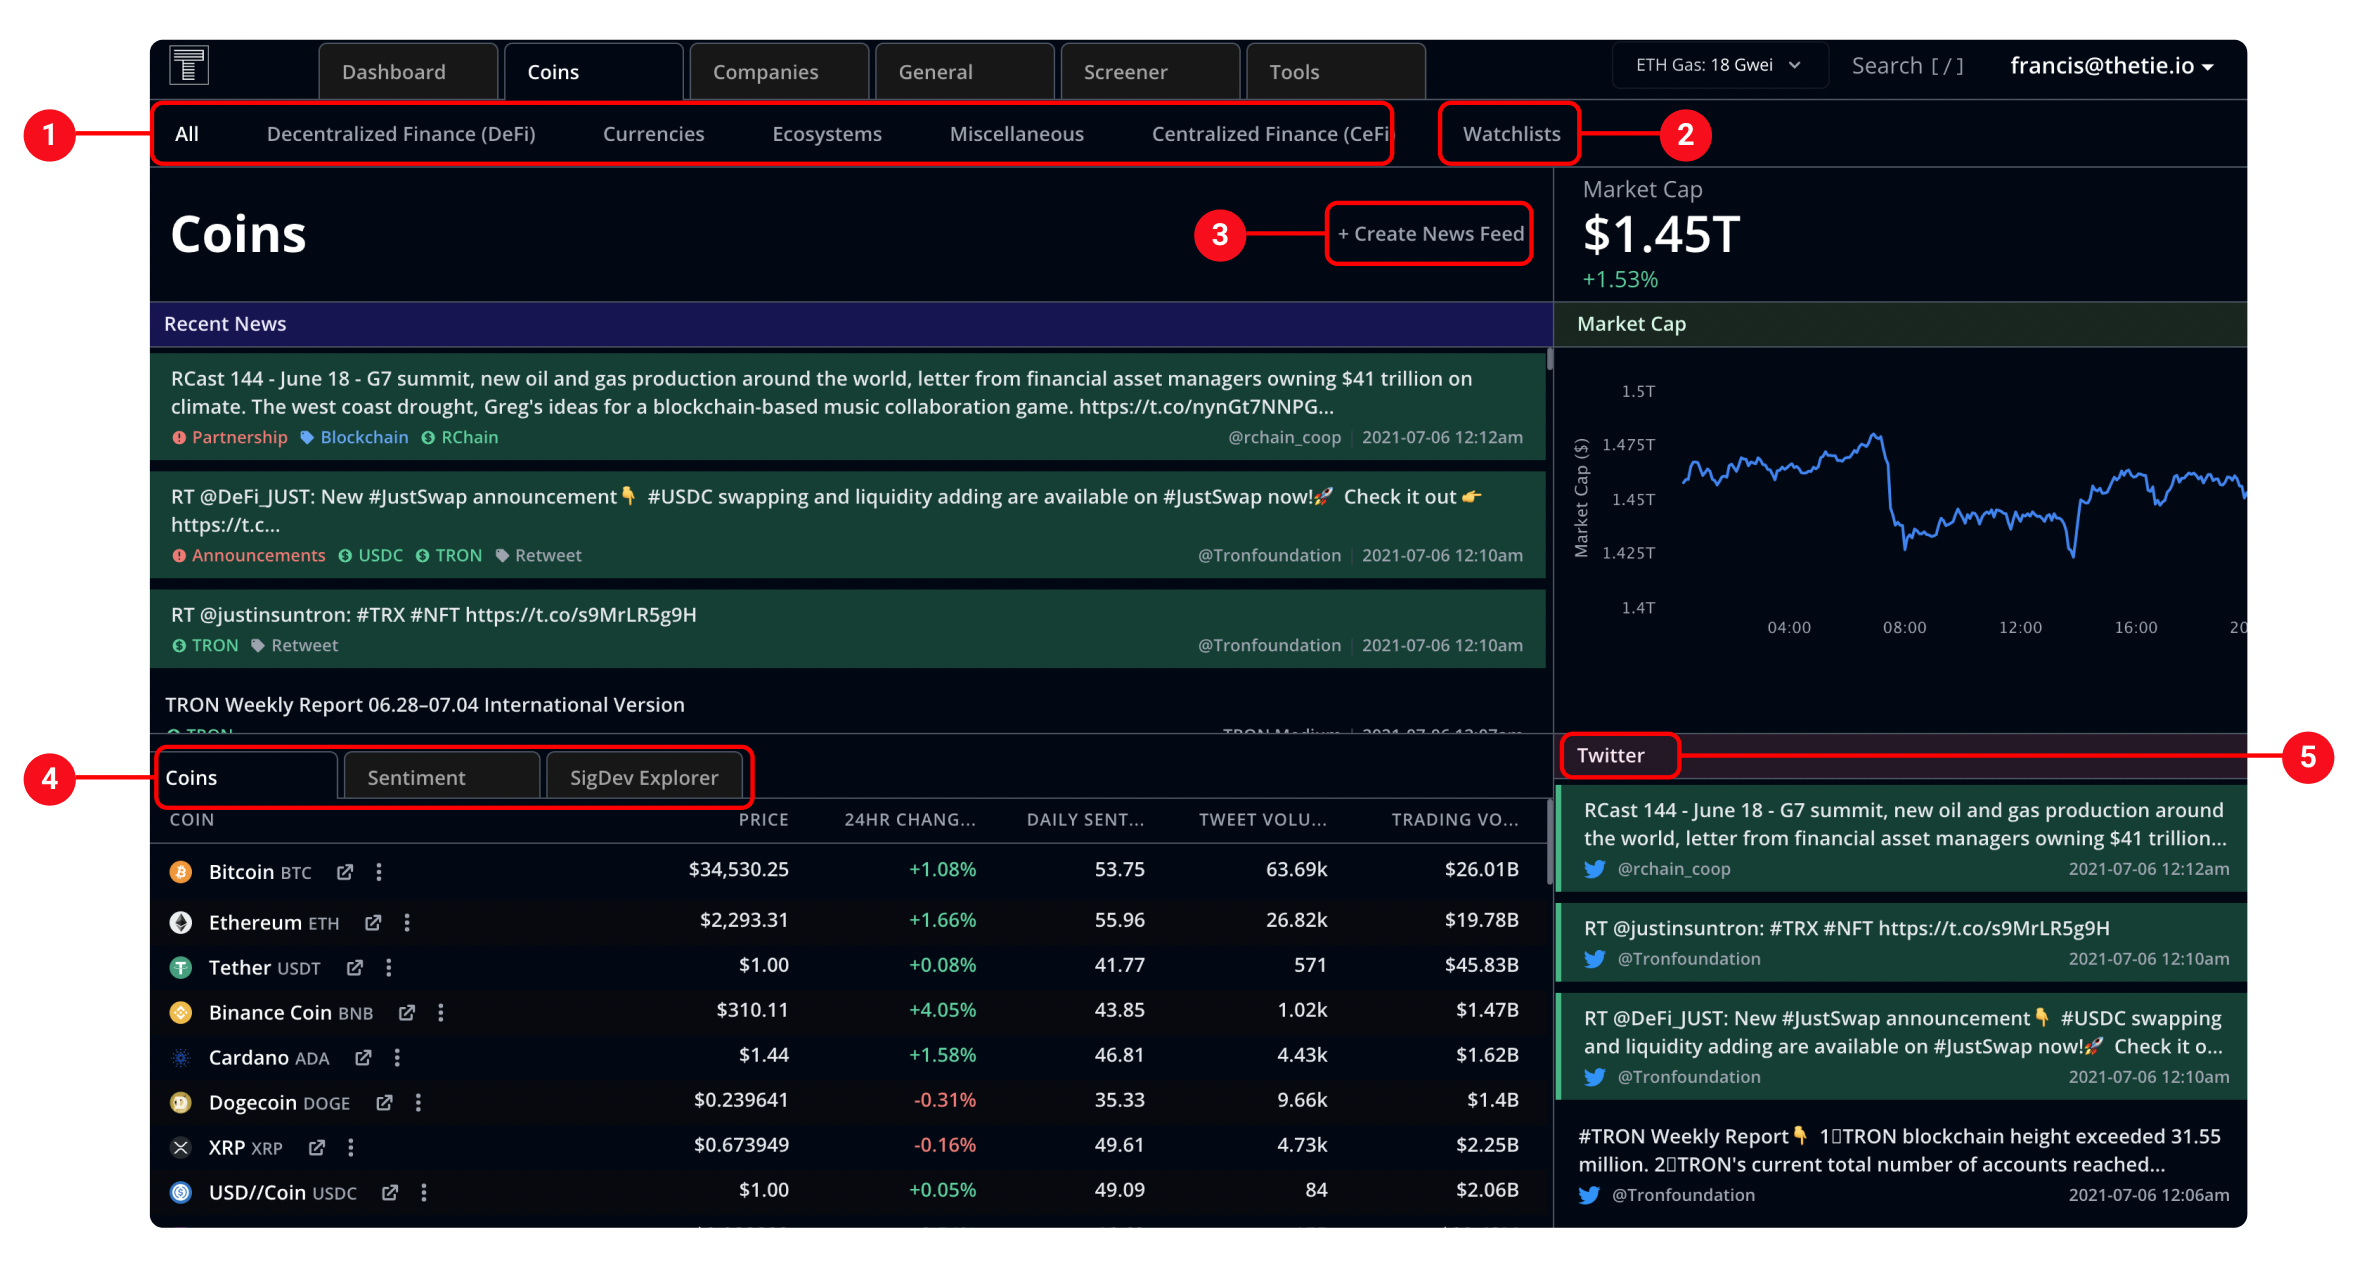Open Ethereum row three-dot menu

click(x=407, y=922)
